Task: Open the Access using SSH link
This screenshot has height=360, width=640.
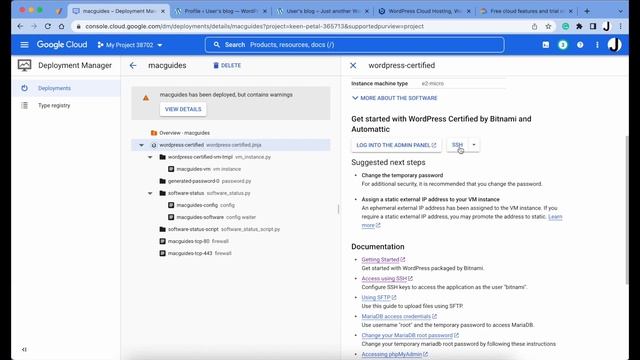Action: pyautogui.click(x=387, y=278)
